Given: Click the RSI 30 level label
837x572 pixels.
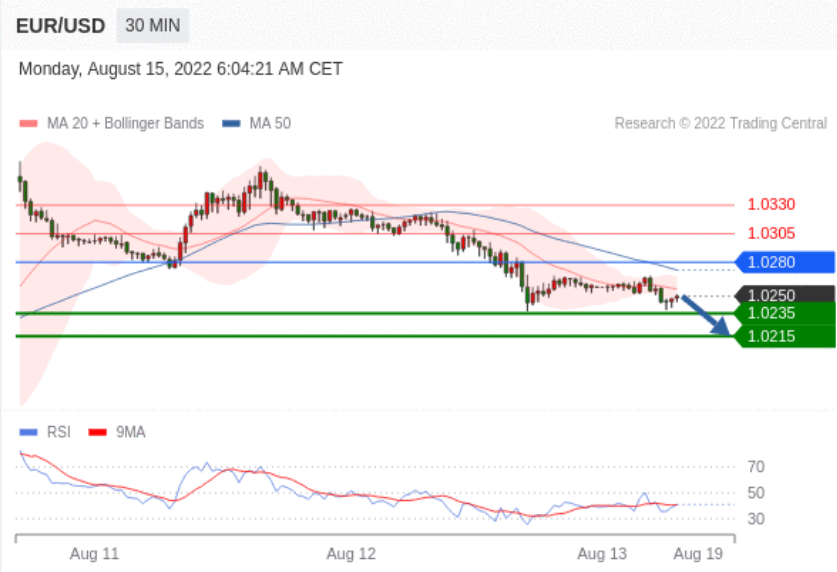Looking at the screenshot, I should point(756,519).
